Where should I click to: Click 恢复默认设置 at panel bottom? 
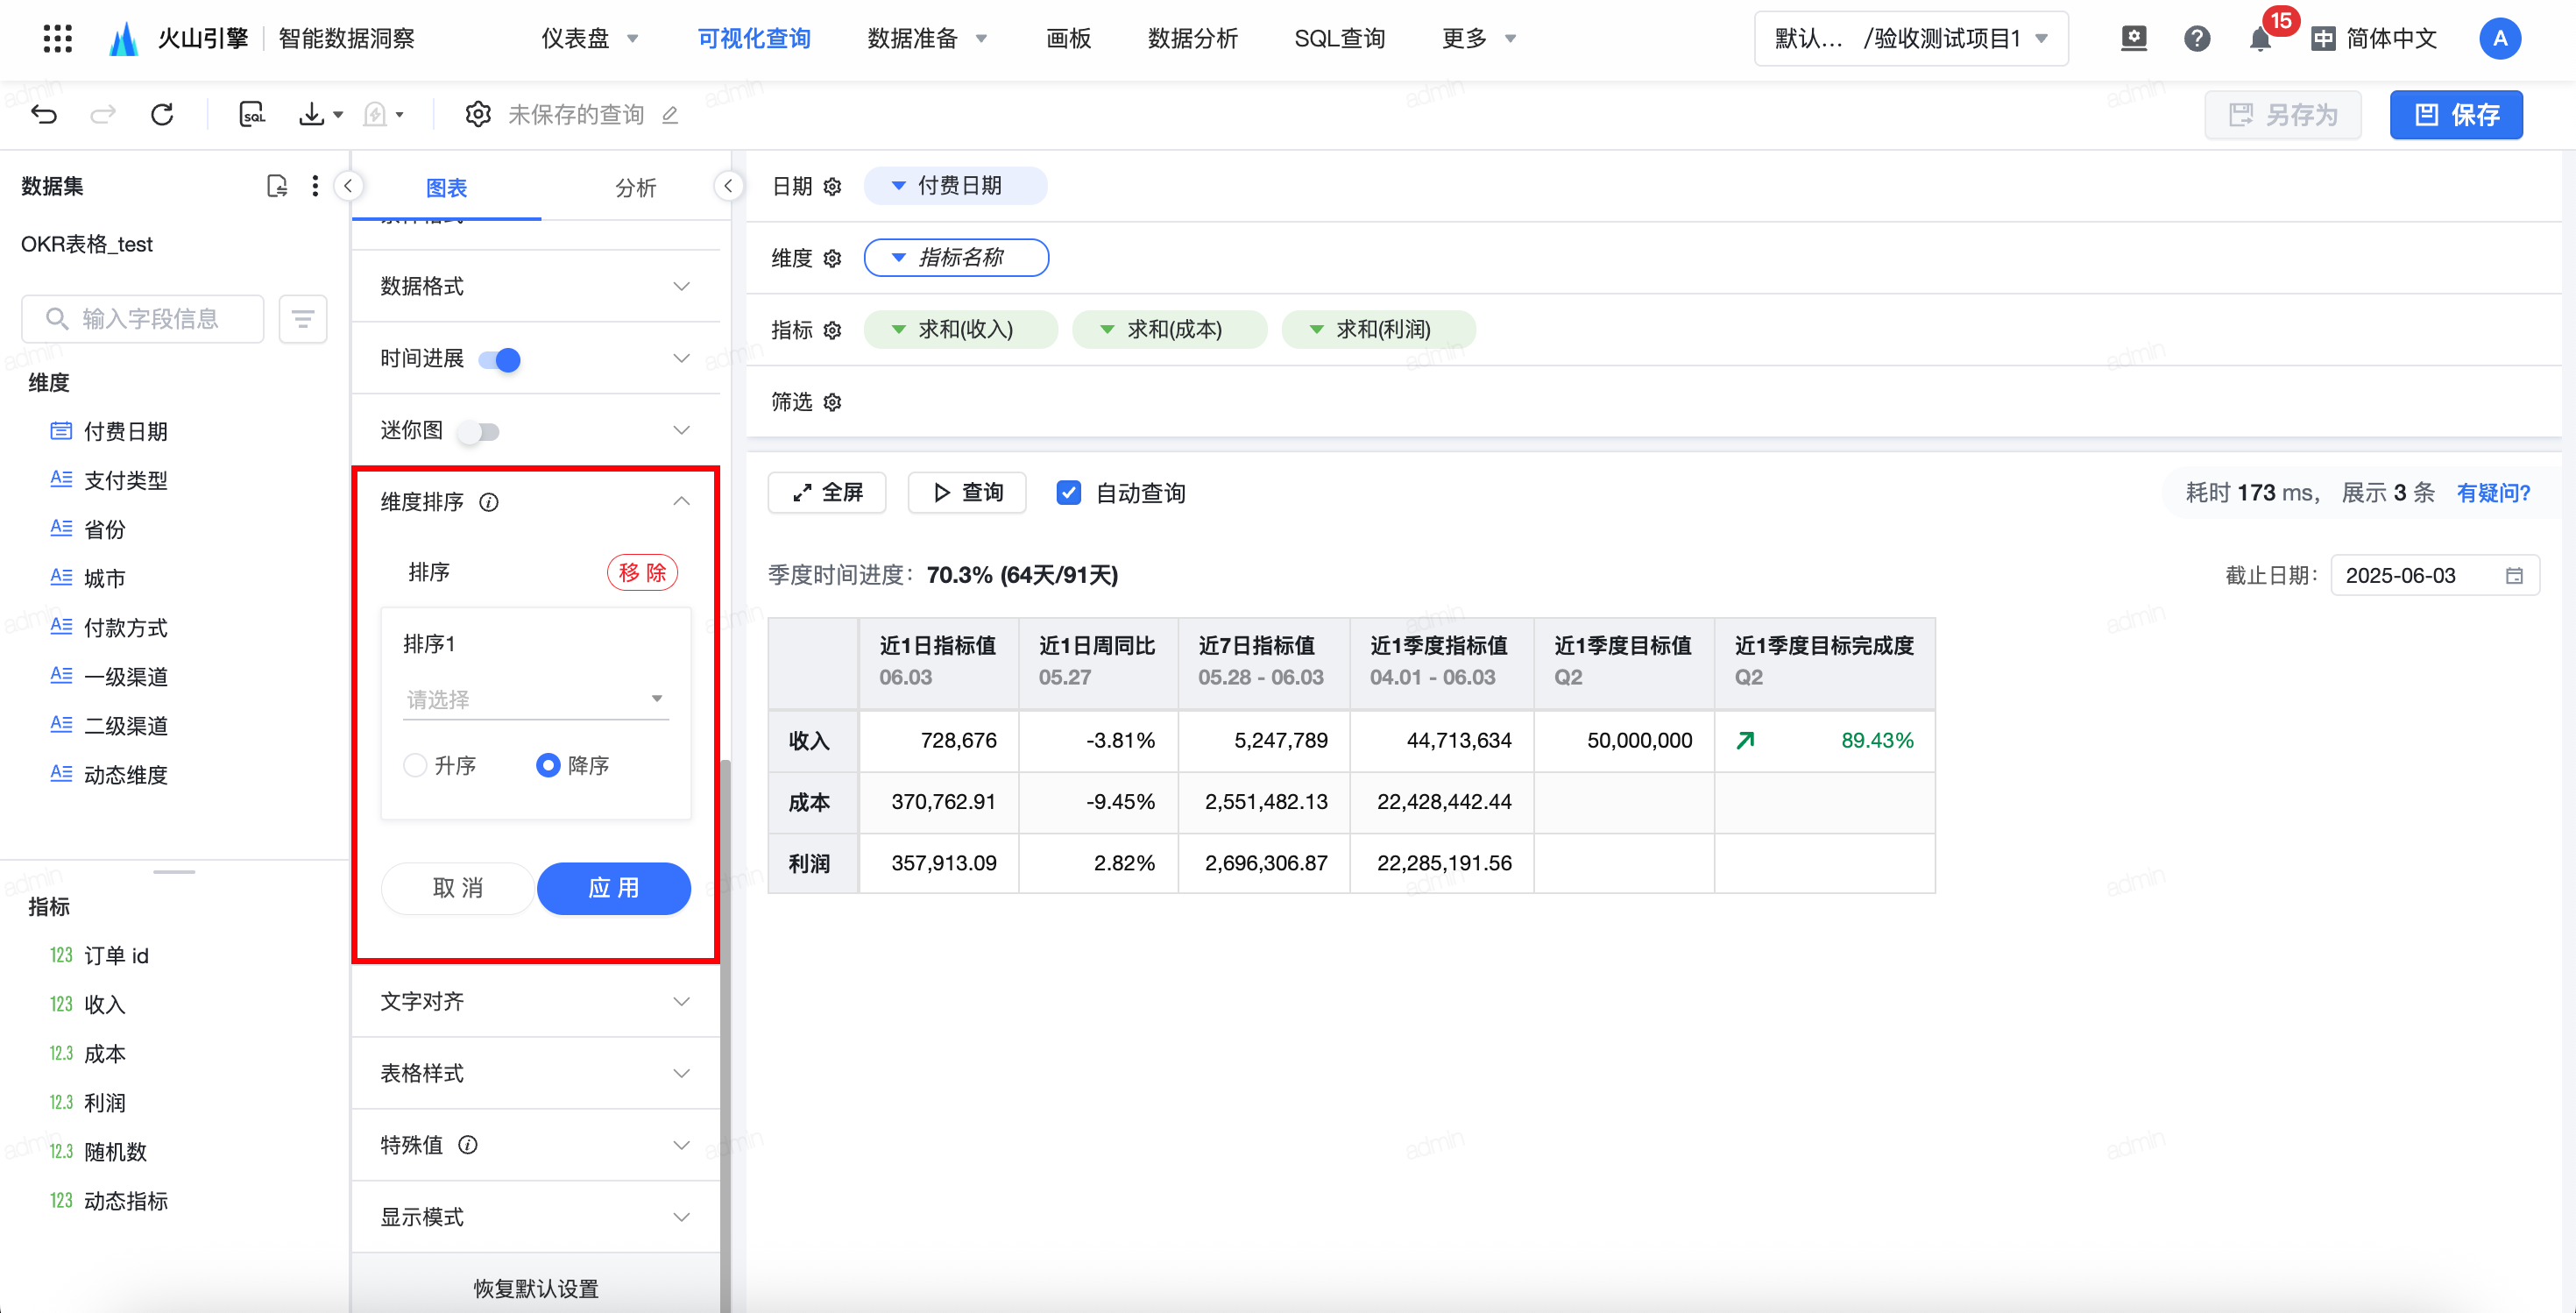536,1289
